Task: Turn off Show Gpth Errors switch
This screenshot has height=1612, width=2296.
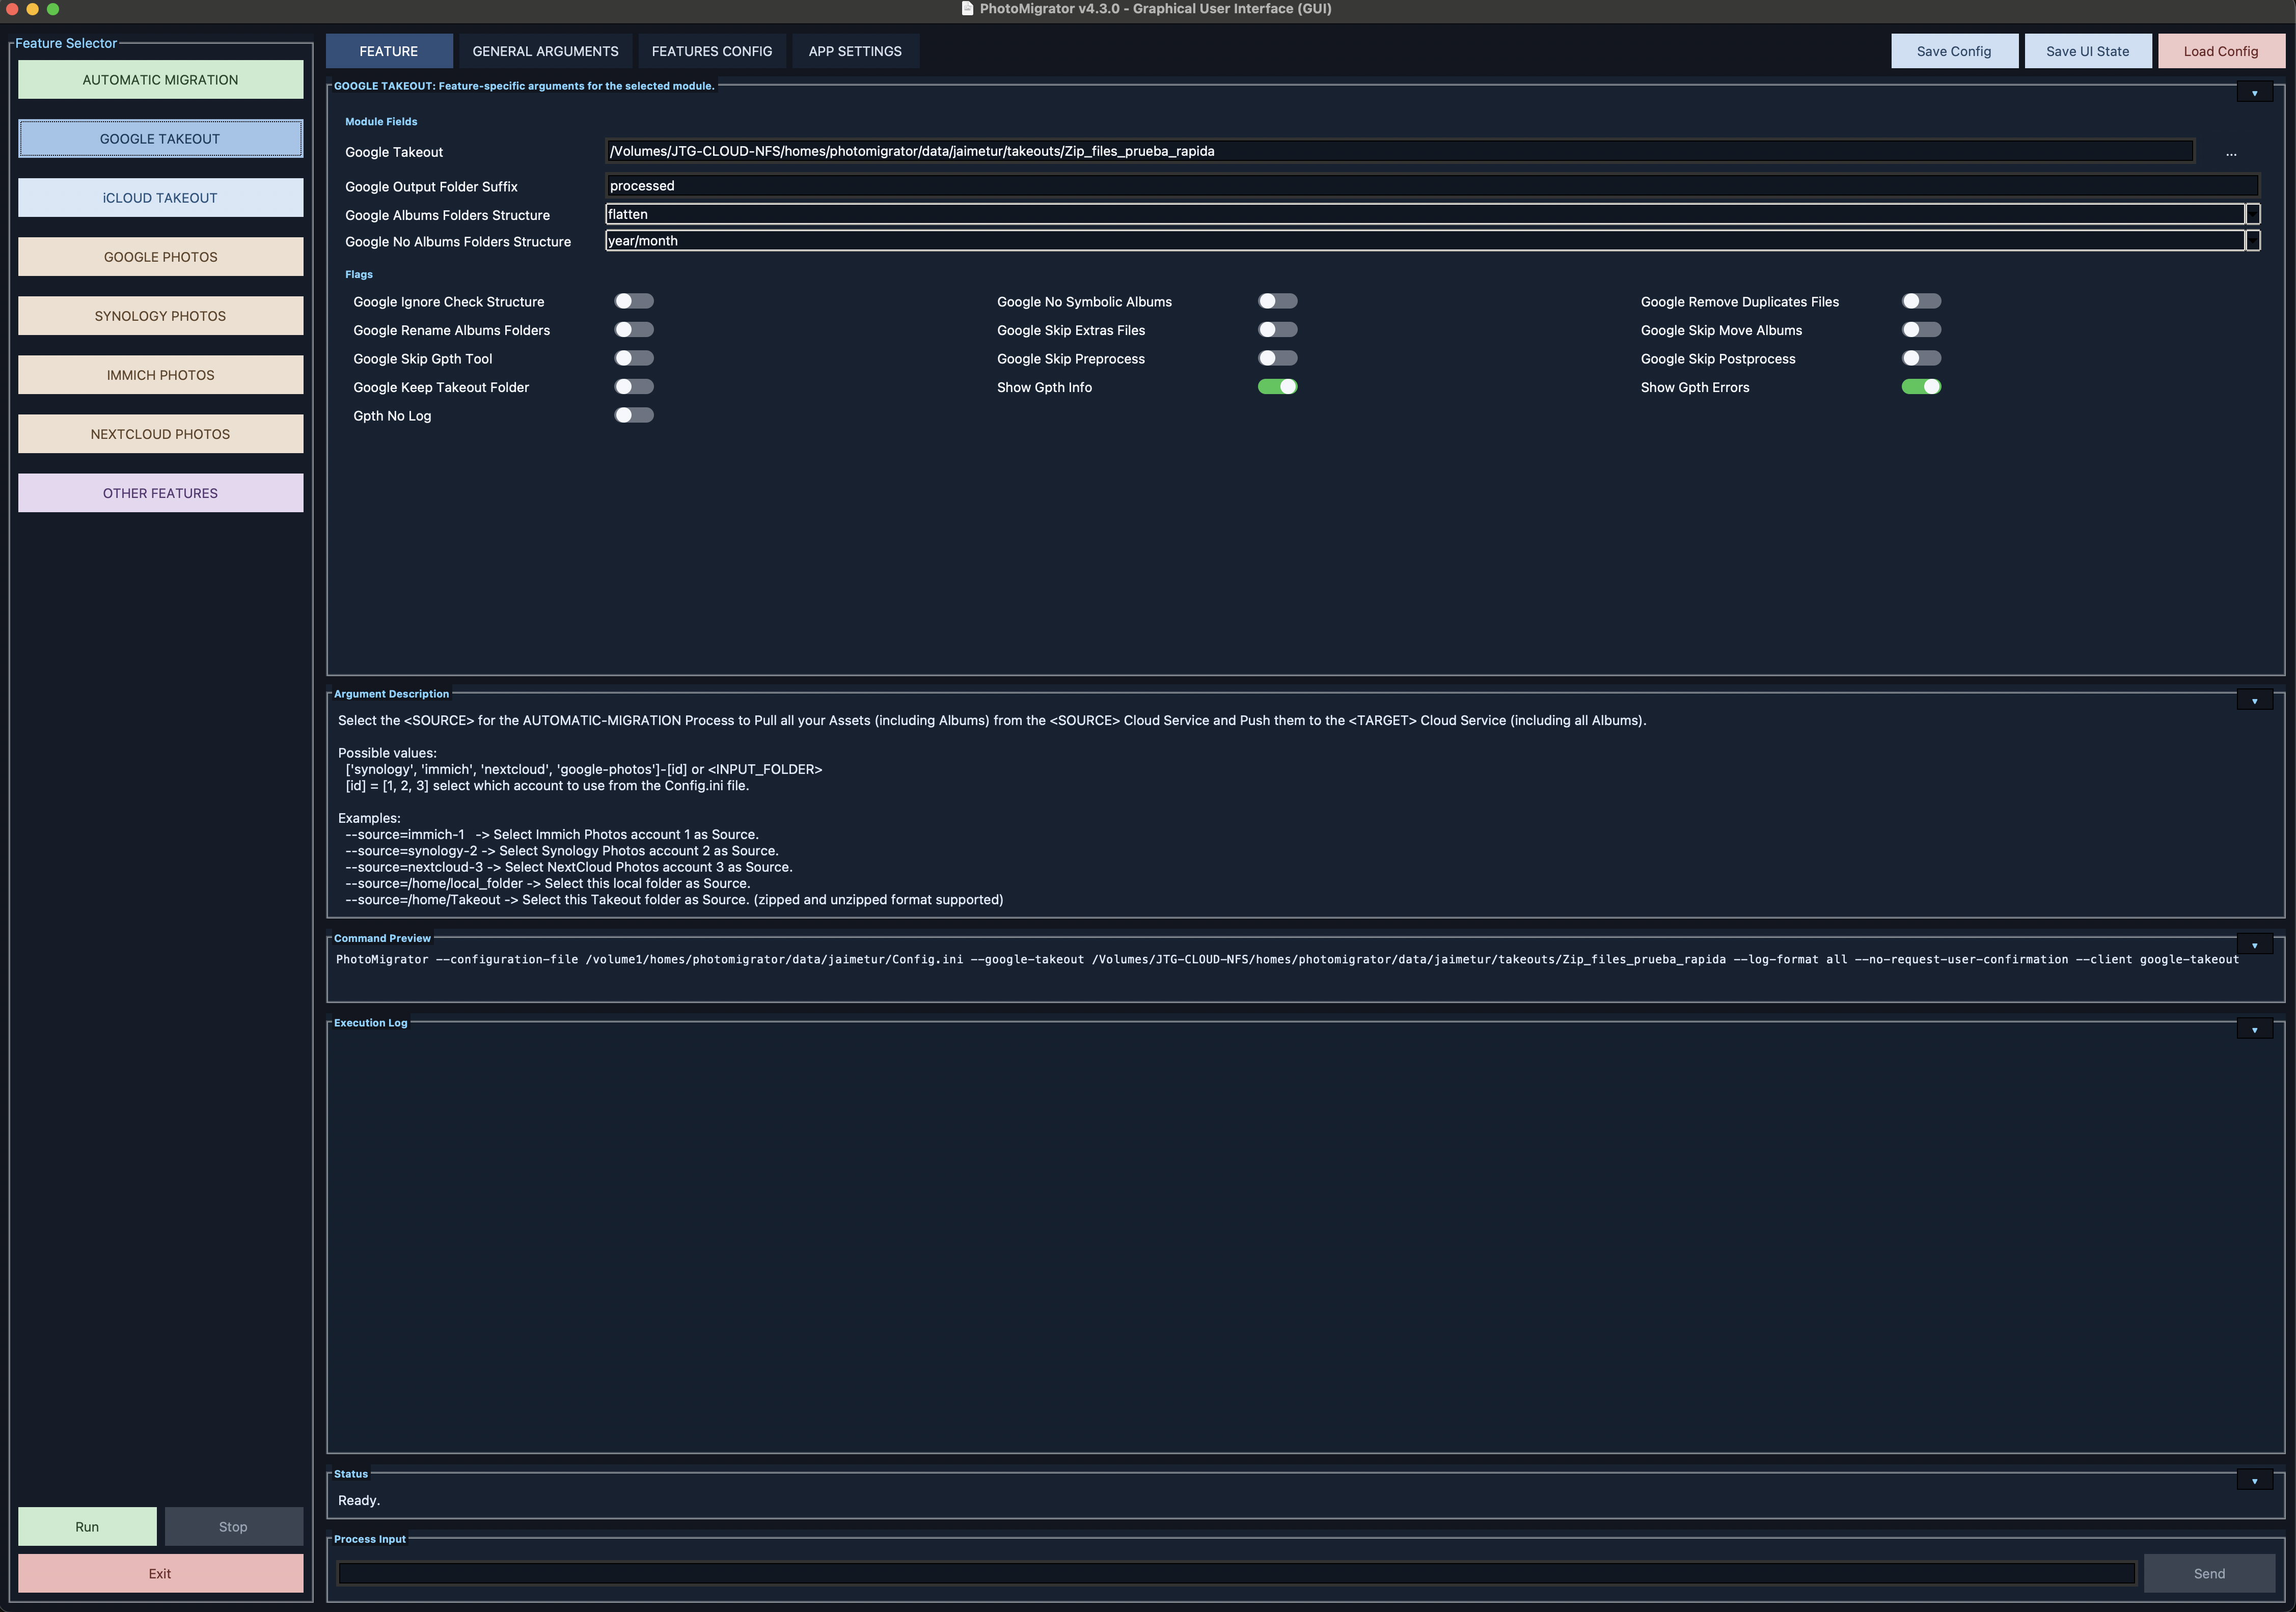Action: [x=1921, y=387]
